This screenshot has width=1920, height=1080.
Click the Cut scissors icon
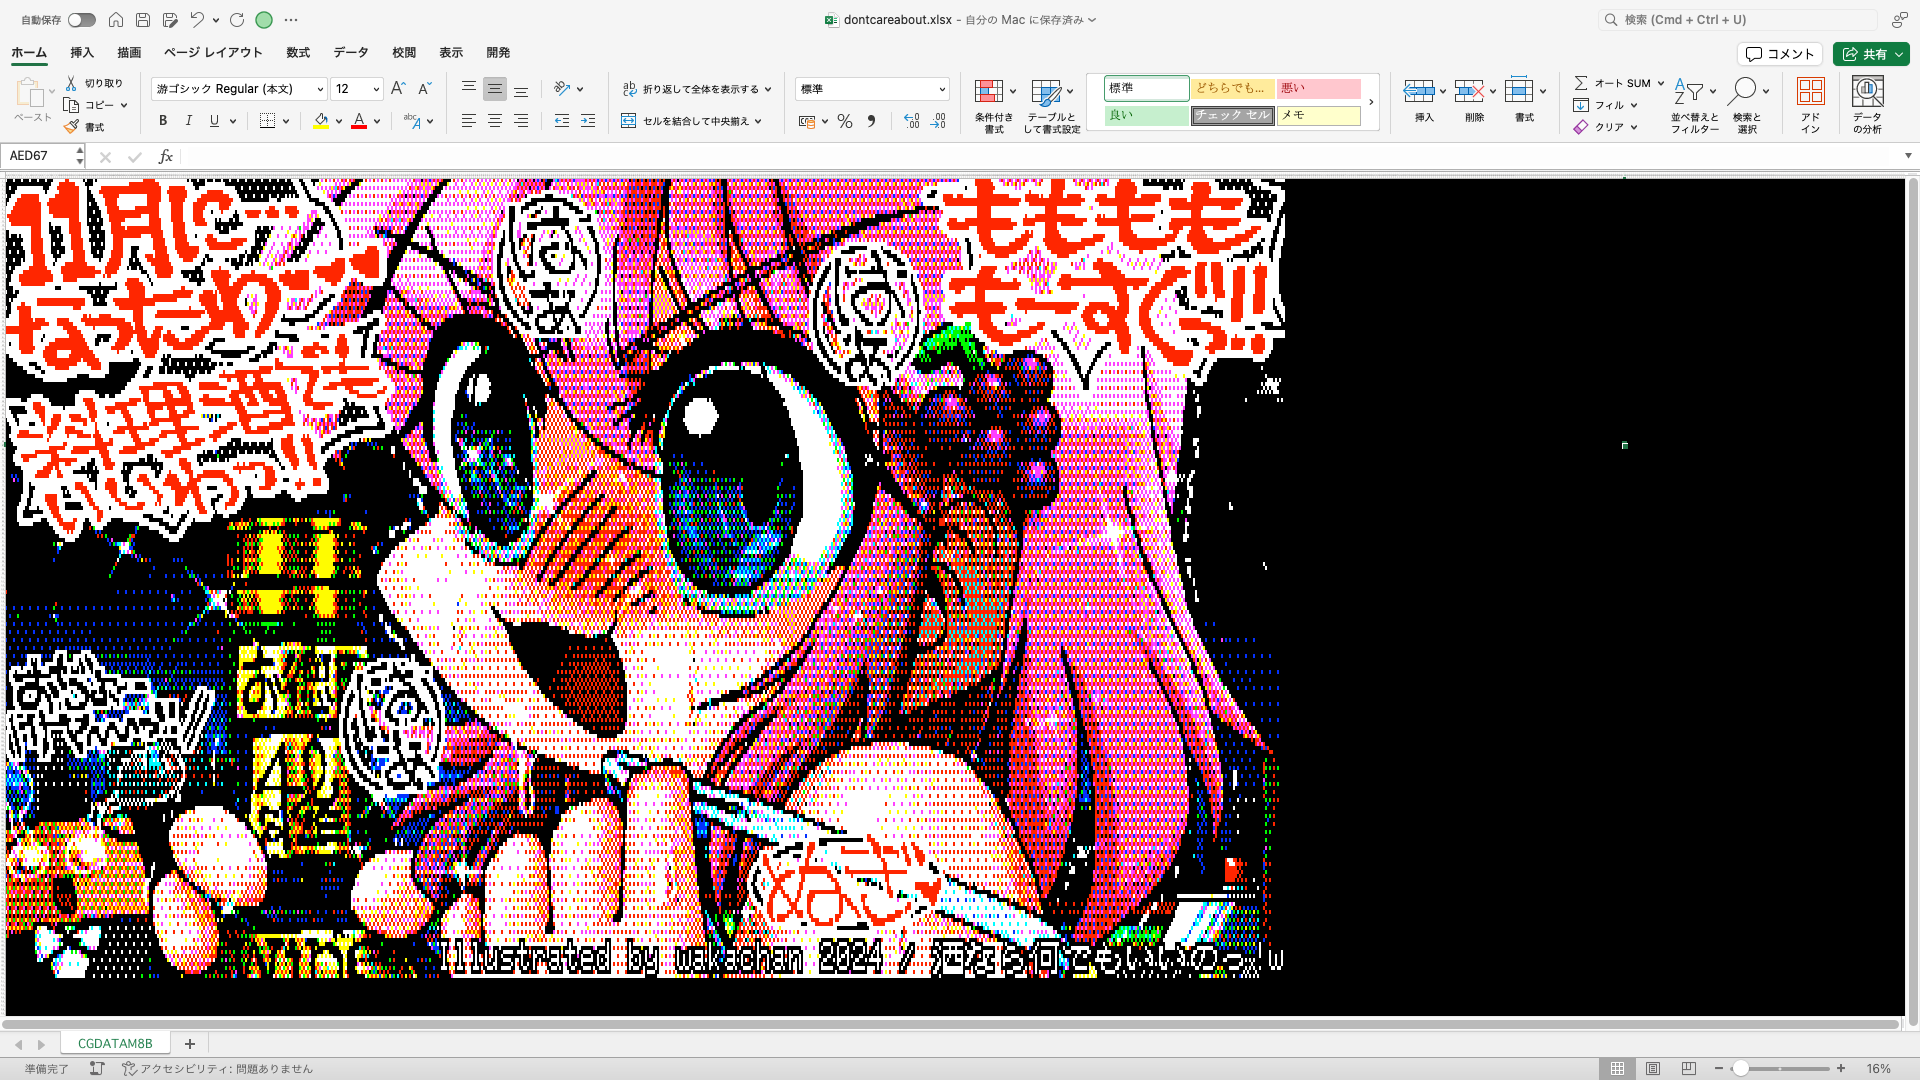[x=71, y=83]
